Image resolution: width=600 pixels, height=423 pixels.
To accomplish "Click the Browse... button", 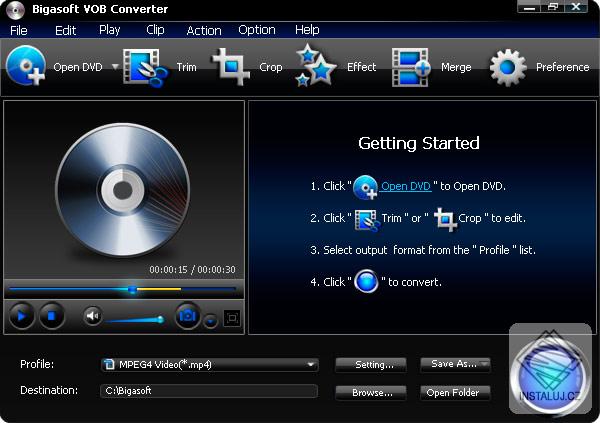I will [370, 392].
